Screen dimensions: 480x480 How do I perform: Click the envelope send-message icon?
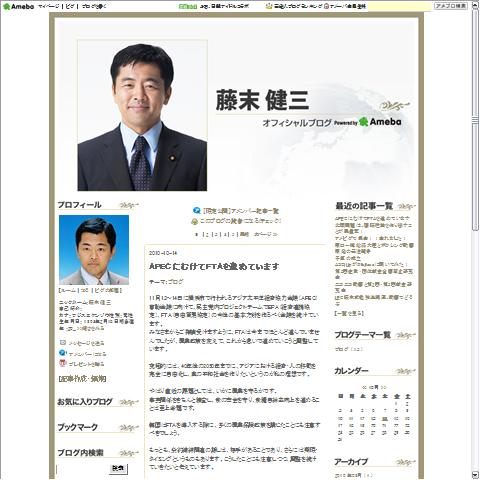coord(63,343)
